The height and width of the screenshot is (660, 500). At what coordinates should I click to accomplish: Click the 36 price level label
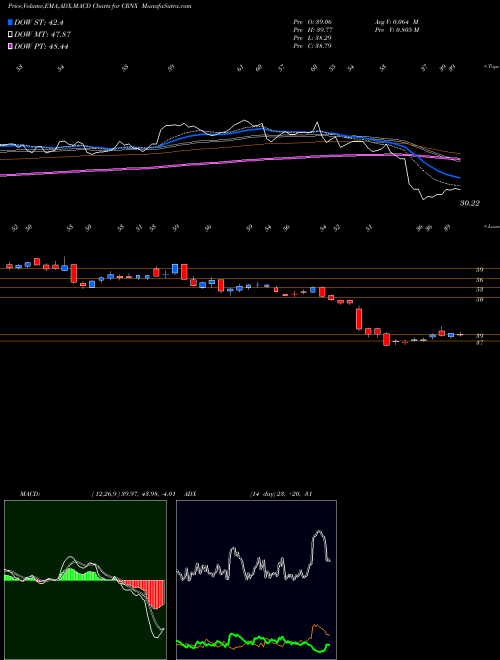[479, 280]
